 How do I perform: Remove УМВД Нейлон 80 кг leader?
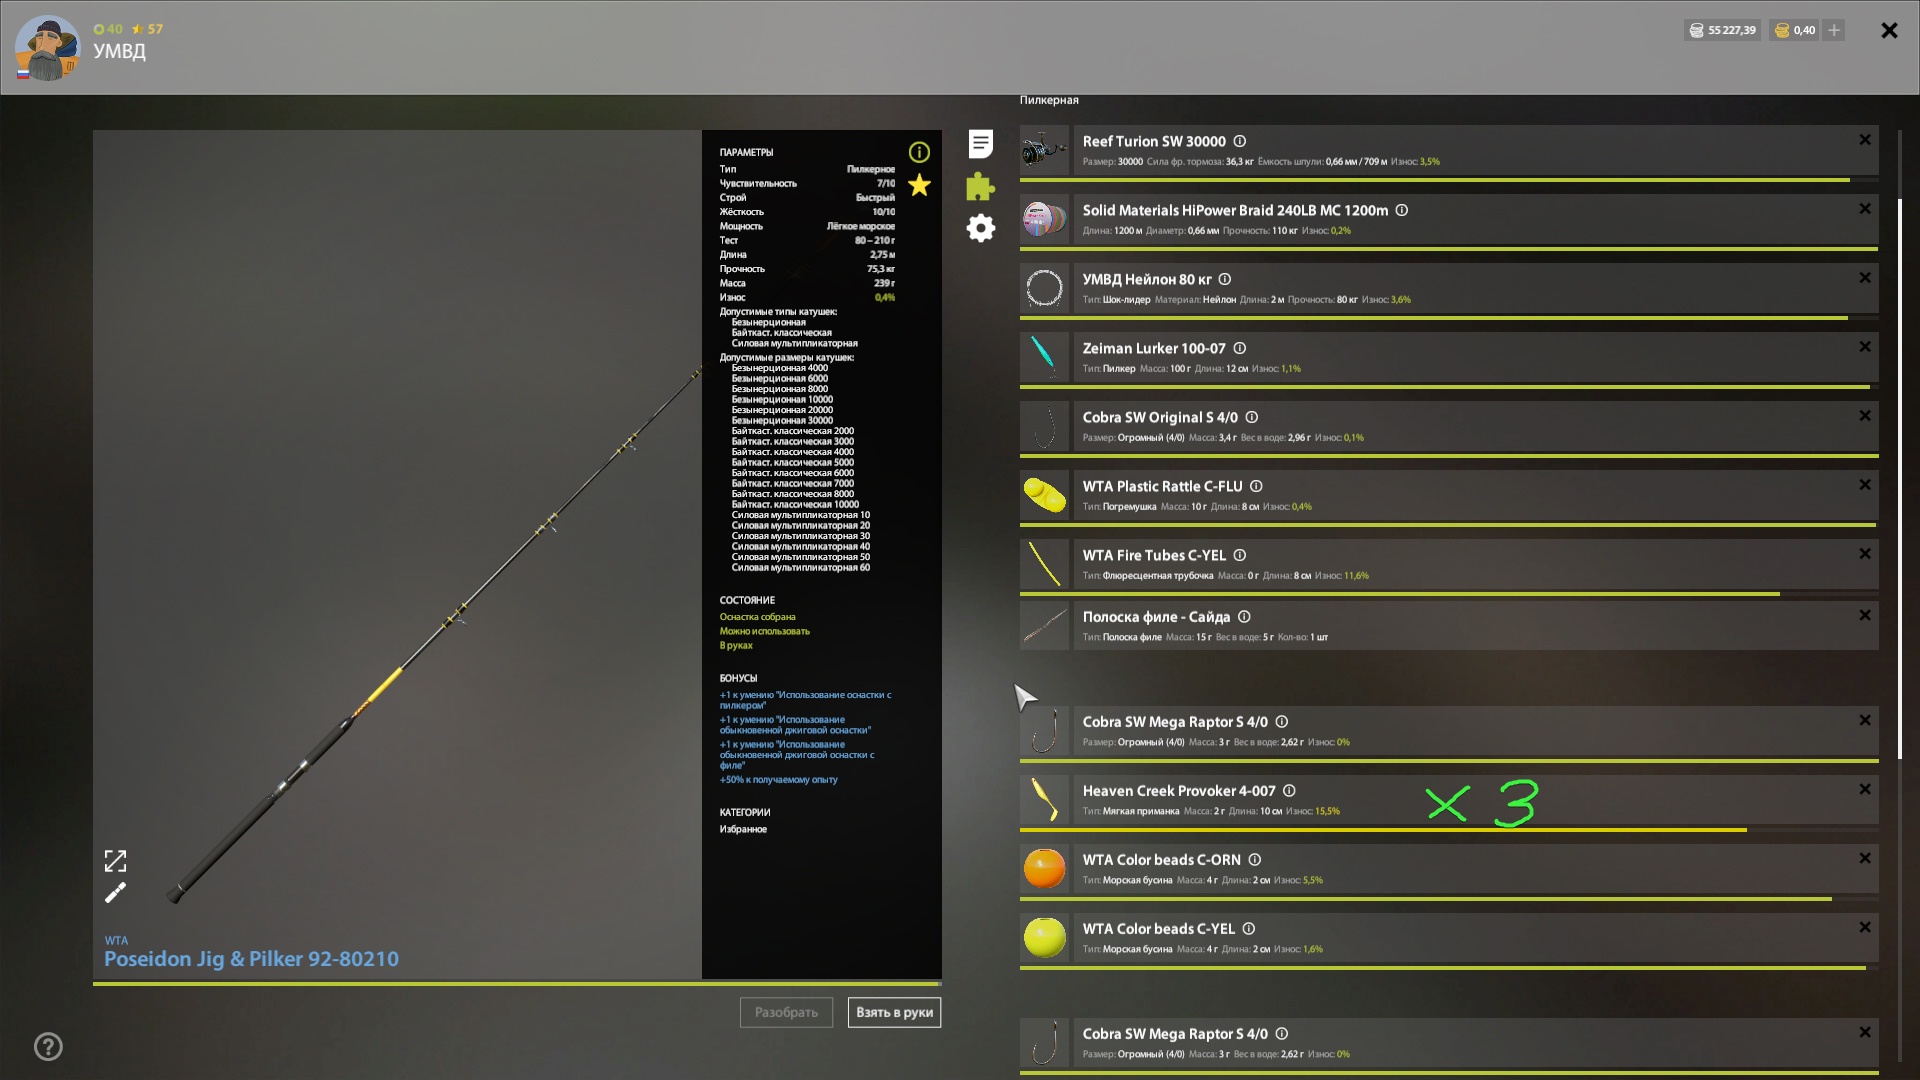click(1865, 278)
